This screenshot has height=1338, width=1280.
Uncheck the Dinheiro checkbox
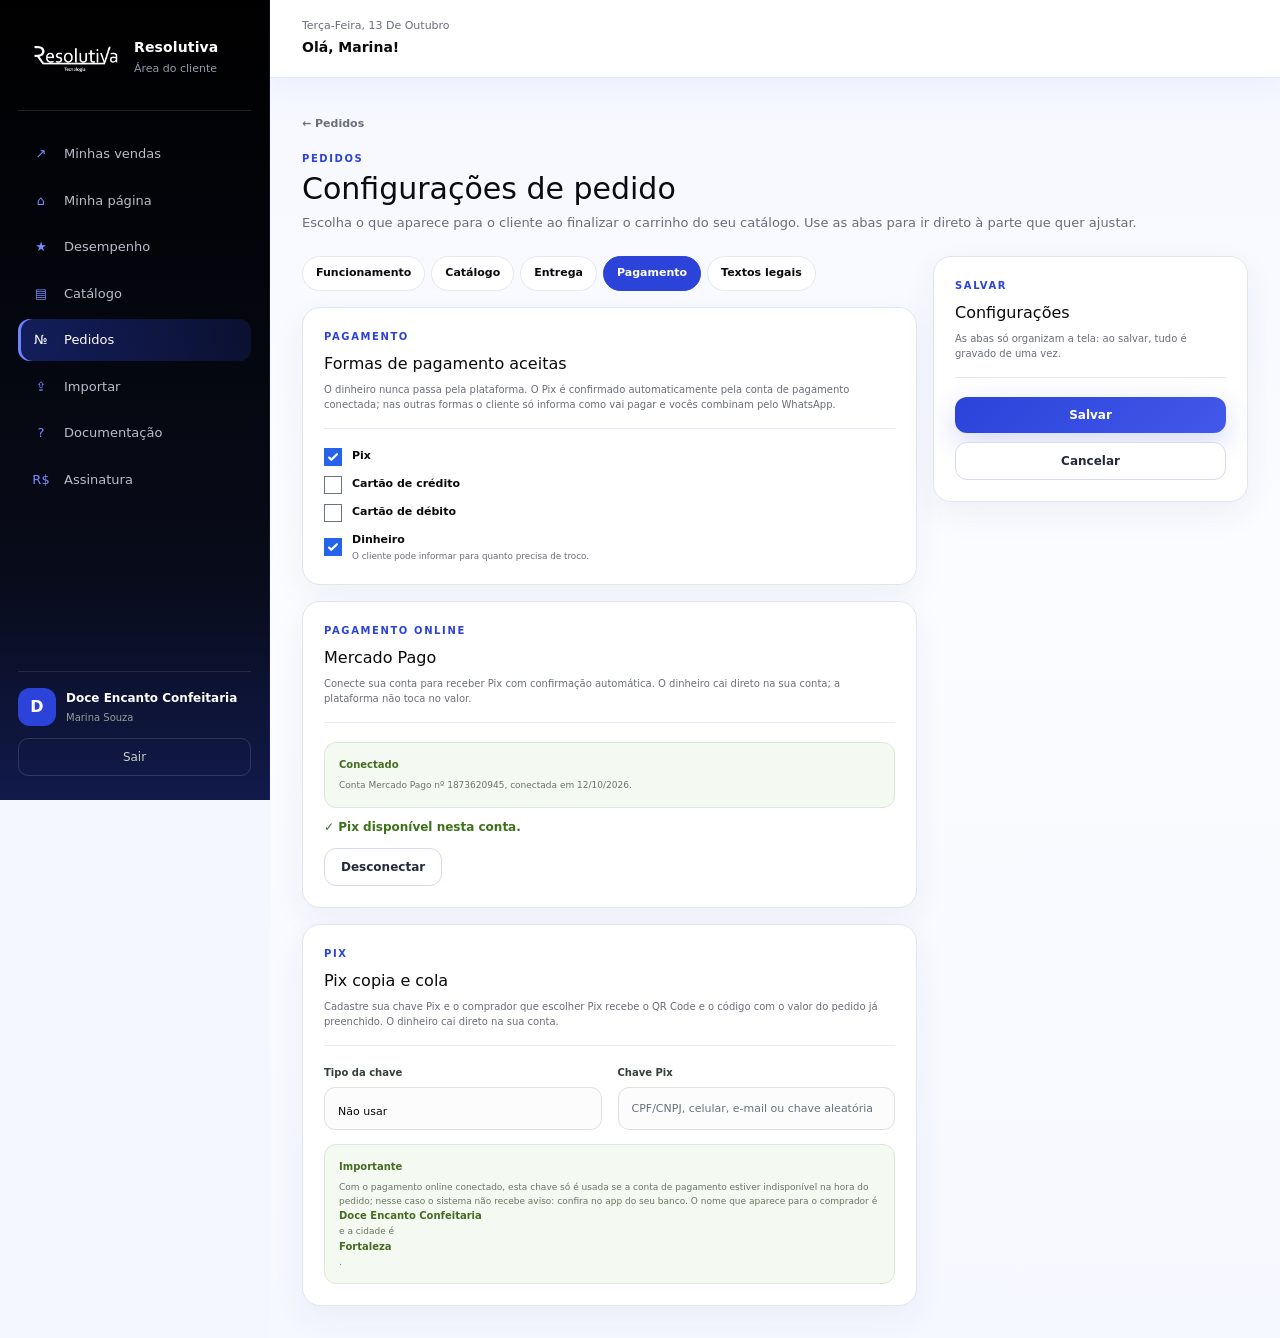tap(333, 547)
